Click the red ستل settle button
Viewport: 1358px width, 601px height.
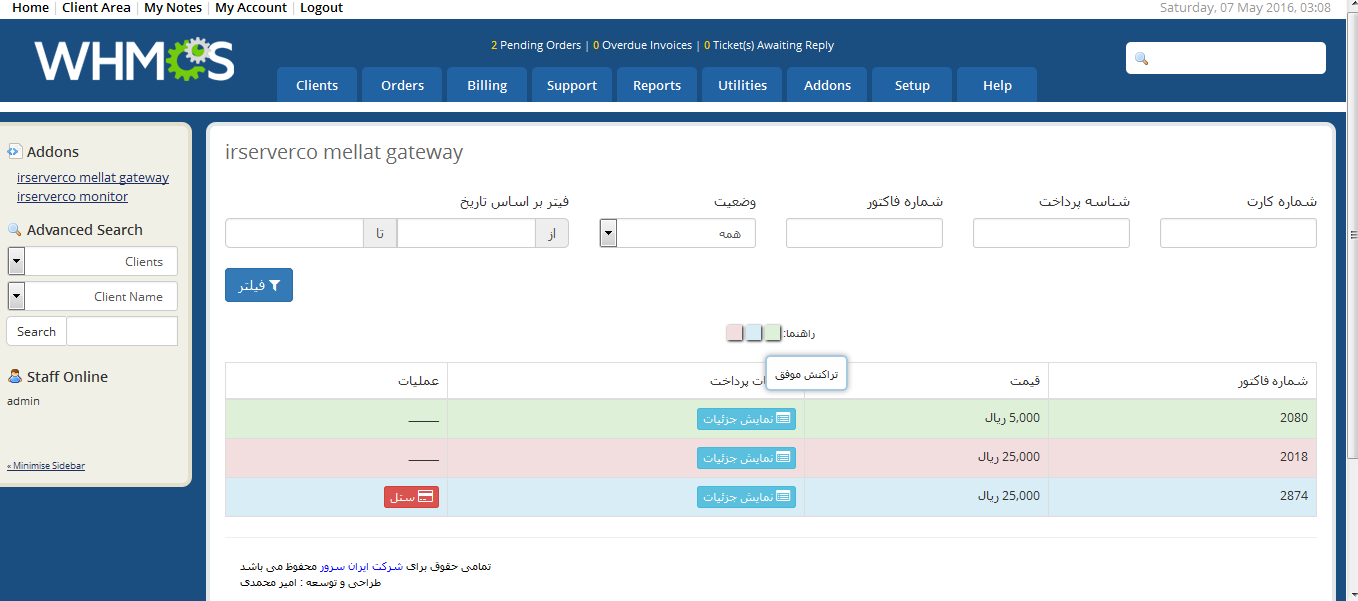click(x=411, y=496)
